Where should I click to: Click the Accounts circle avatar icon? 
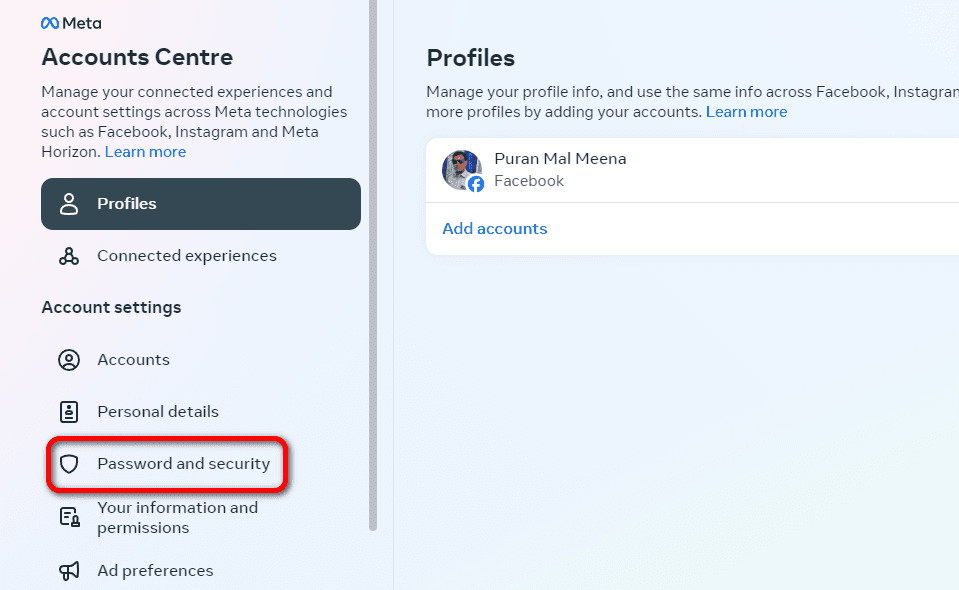pos(69,360)
